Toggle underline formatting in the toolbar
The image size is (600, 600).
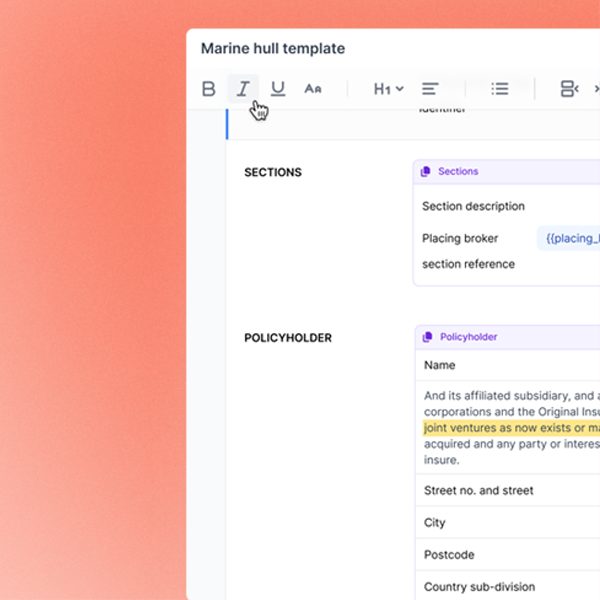pyautogui.click(x=278, y=89)
